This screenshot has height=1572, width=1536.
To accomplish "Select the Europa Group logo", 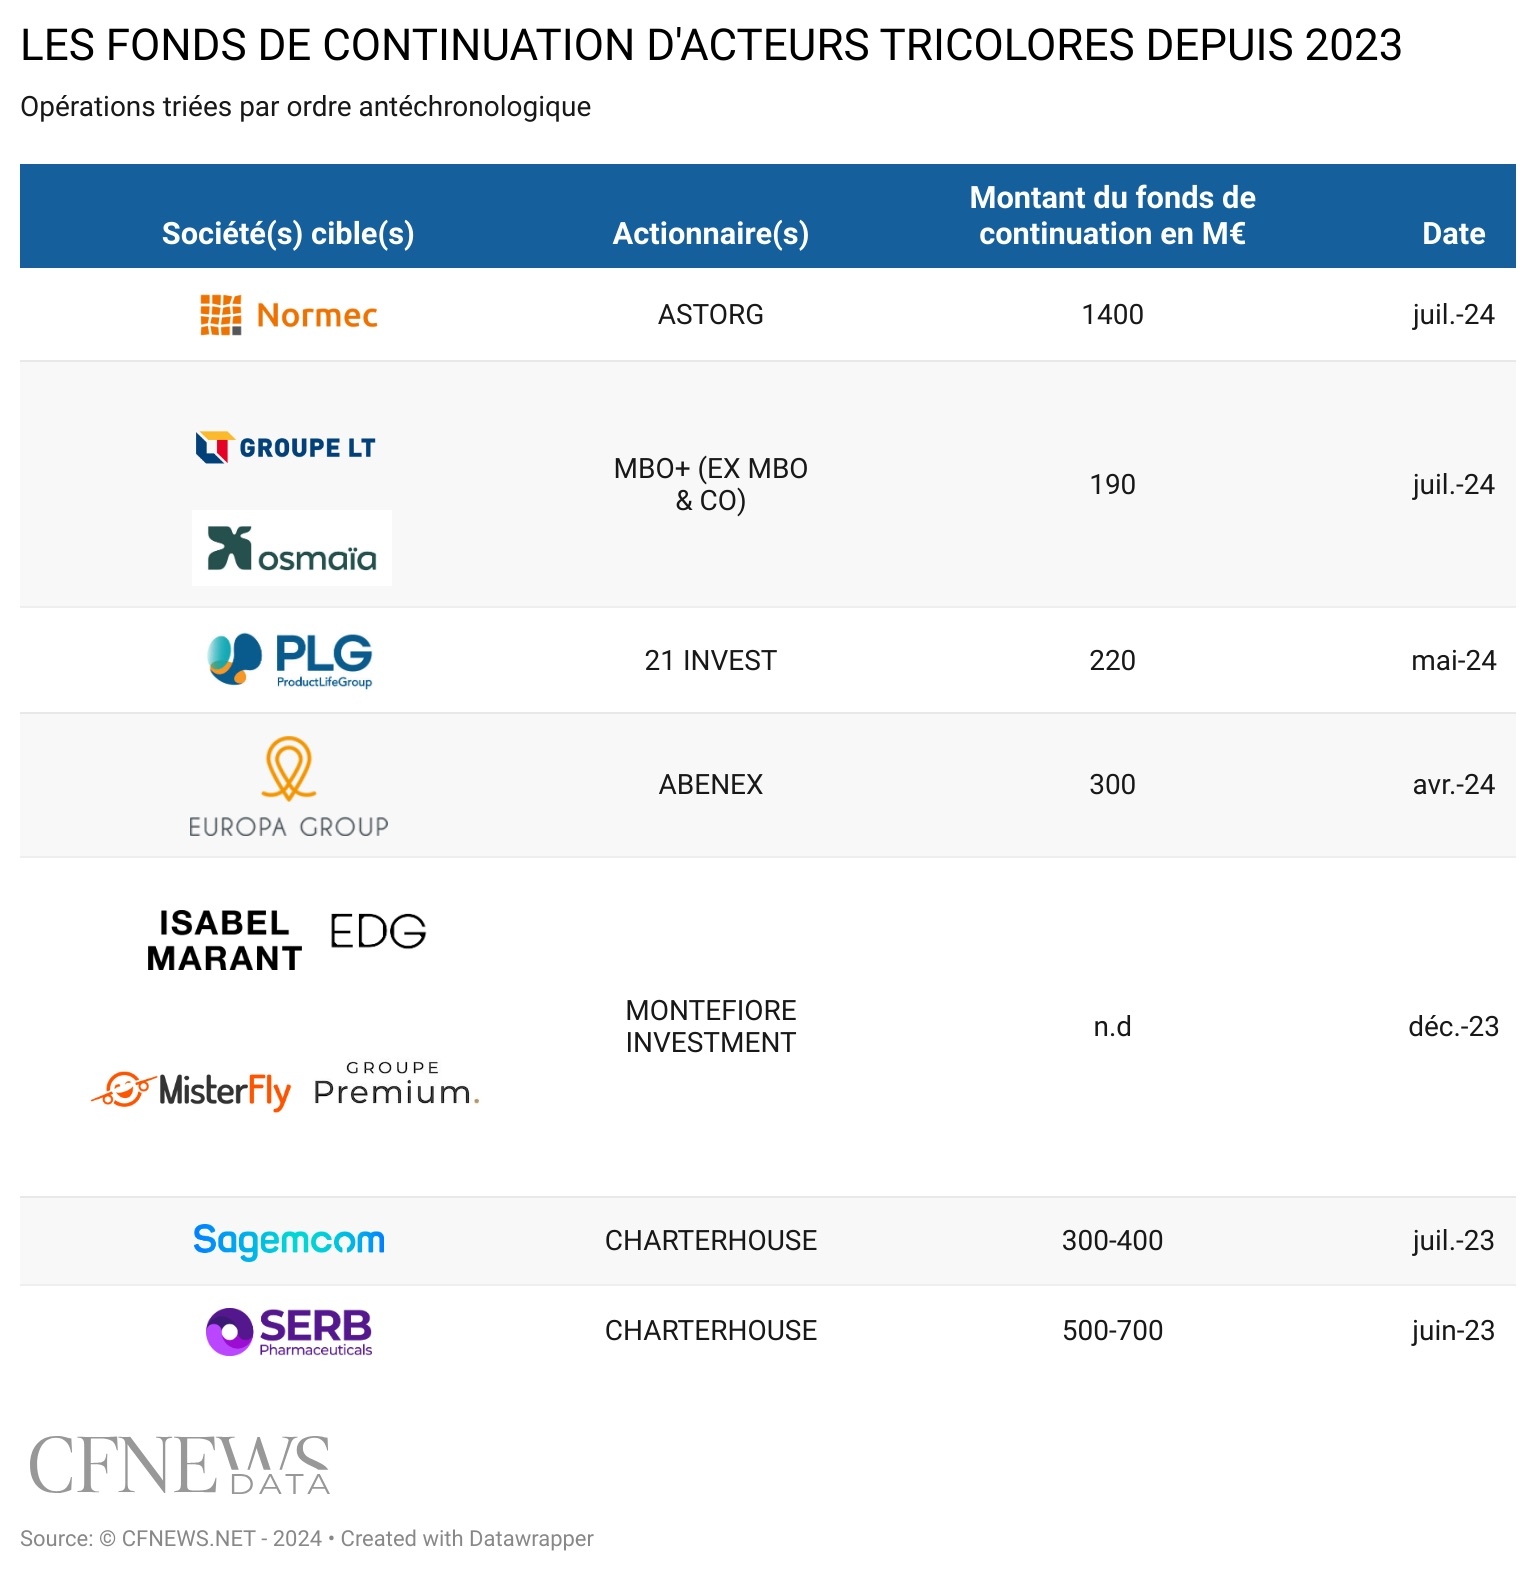I will (x=288, y=787).
